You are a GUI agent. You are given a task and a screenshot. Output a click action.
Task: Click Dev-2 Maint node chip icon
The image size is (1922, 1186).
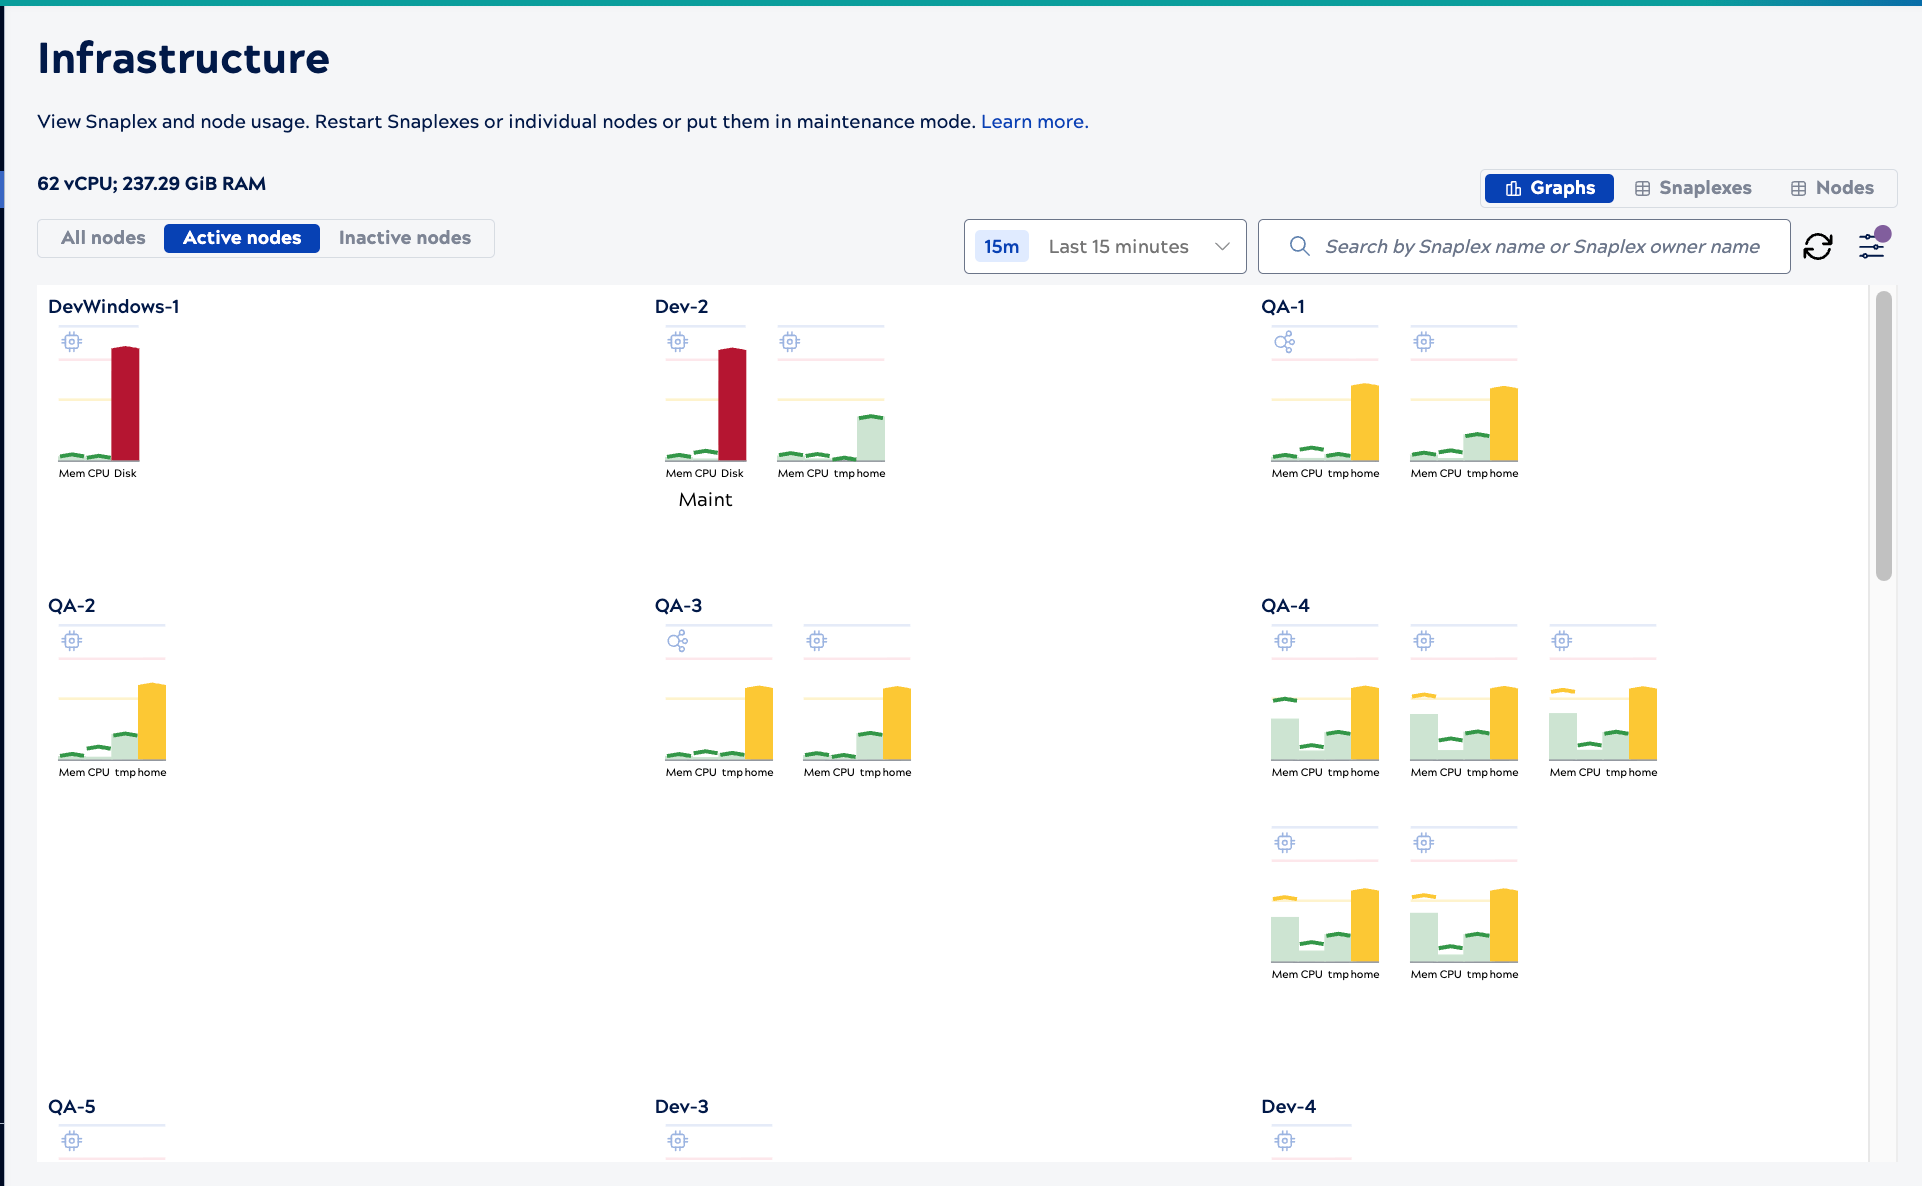pyautogui.click(x=678, y=342)
